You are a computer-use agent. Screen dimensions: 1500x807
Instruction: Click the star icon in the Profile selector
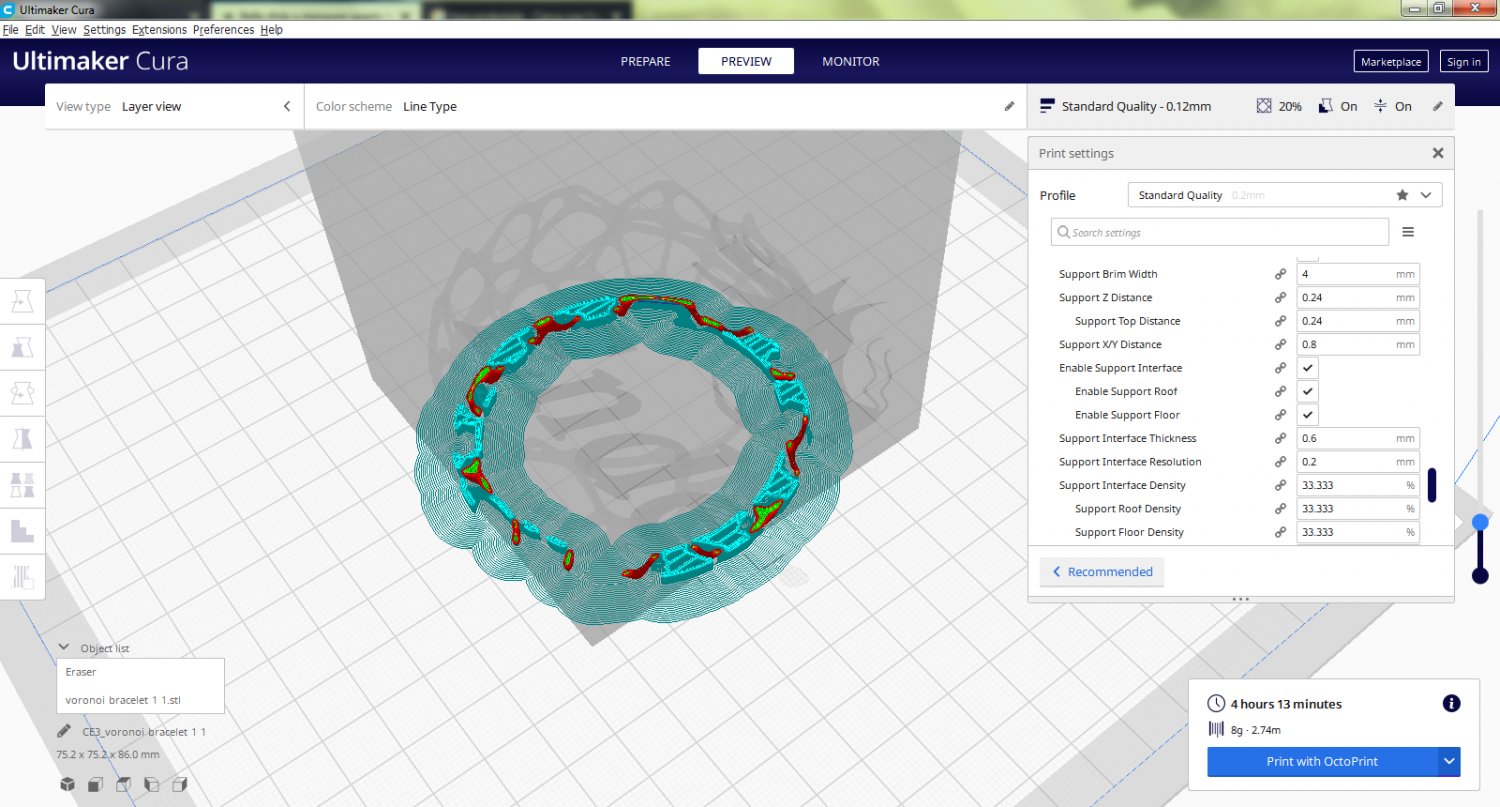pos(1402,195)
